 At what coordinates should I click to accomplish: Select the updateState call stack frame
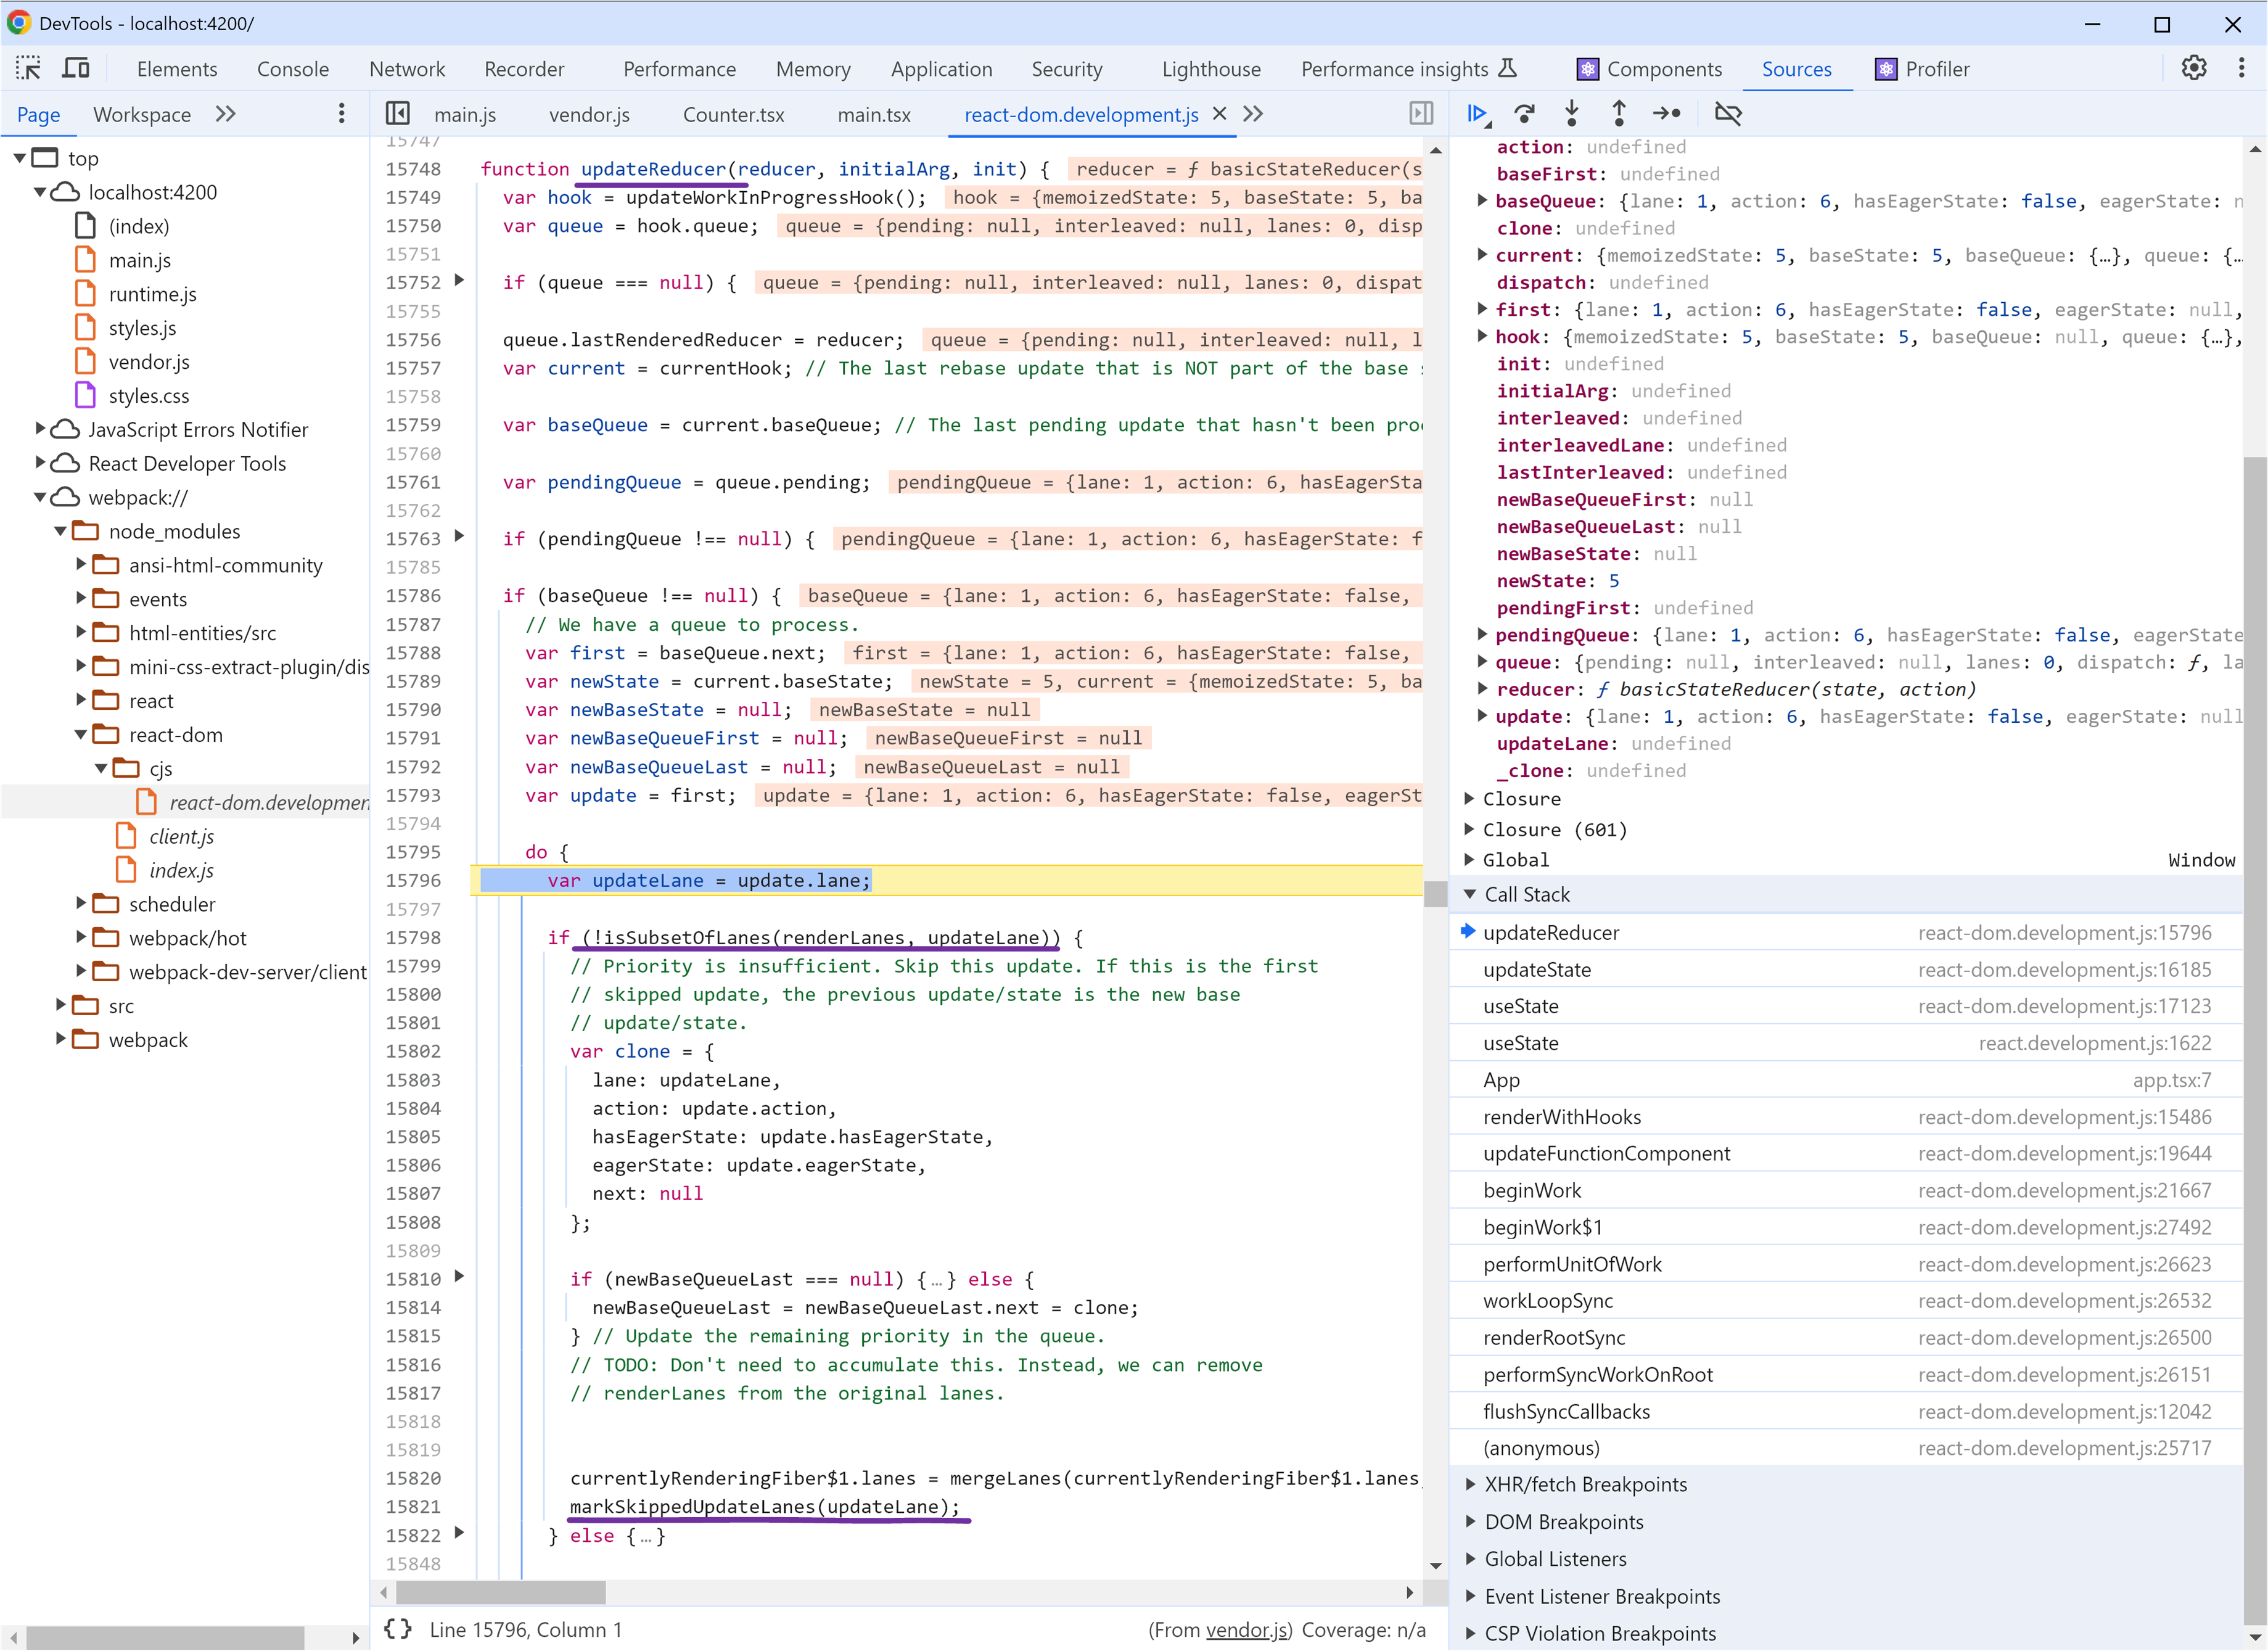click(1845, 969)
